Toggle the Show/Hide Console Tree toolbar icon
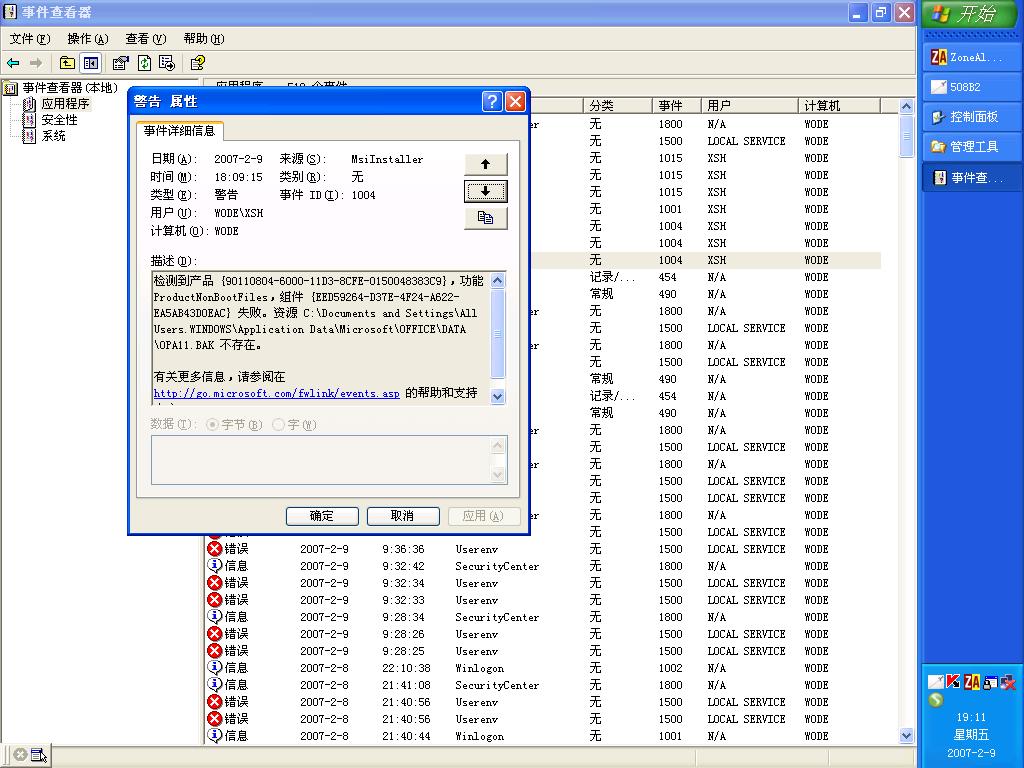Screen dimensions: 1024x768 tap(90, 63)
